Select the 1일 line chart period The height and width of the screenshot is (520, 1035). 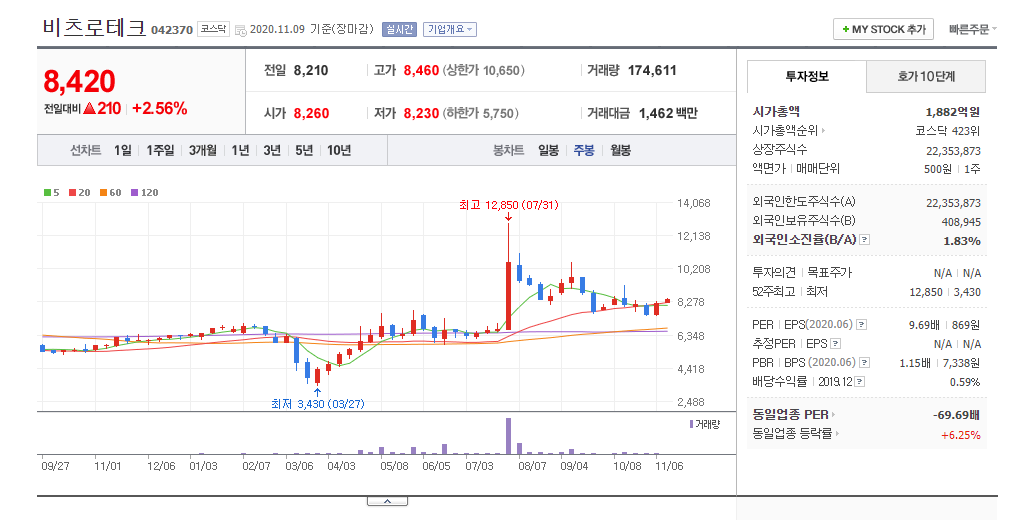pos(123,150)
